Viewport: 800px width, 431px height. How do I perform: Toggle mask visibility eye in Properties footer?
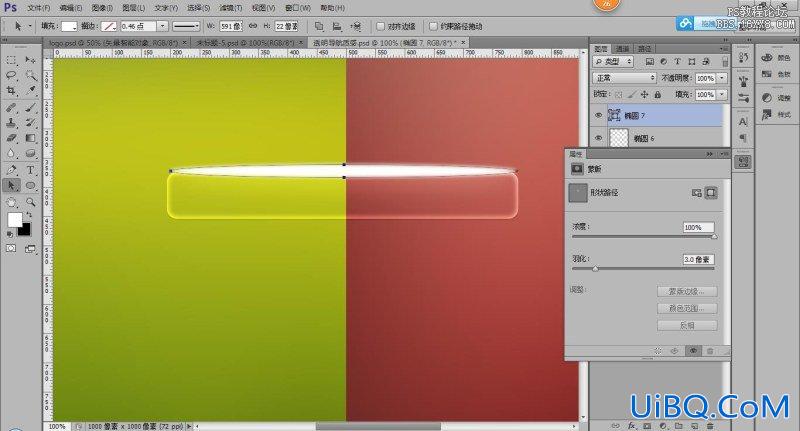point(693,351)
